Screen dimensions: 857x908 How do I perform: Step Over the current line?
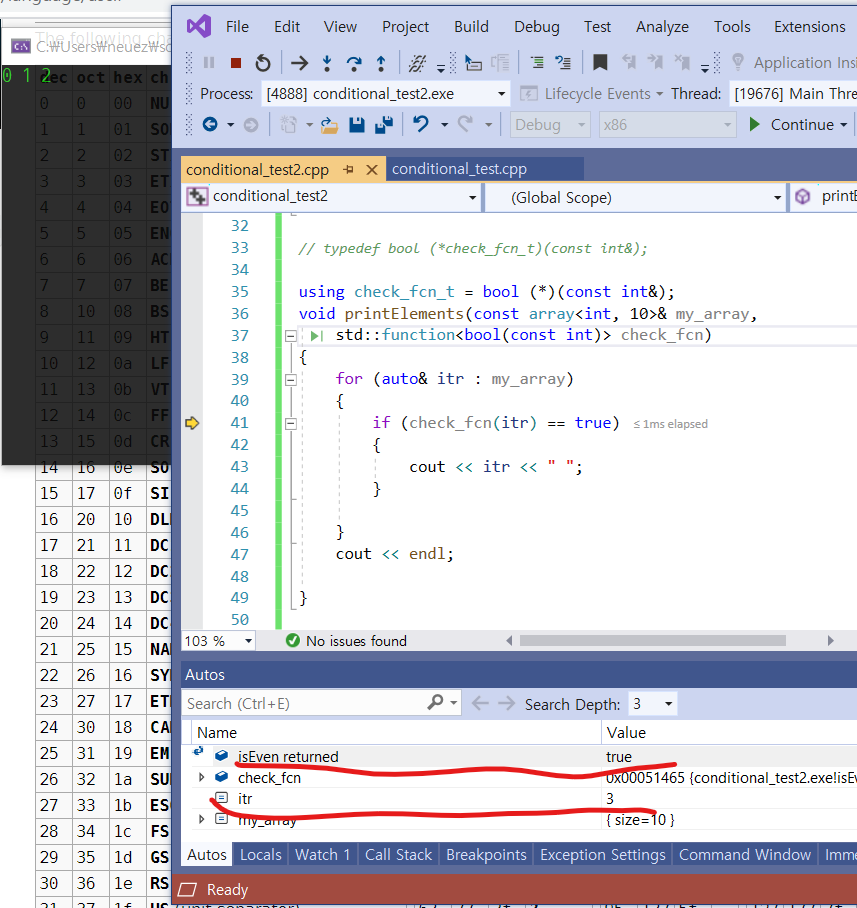(353, 63)
